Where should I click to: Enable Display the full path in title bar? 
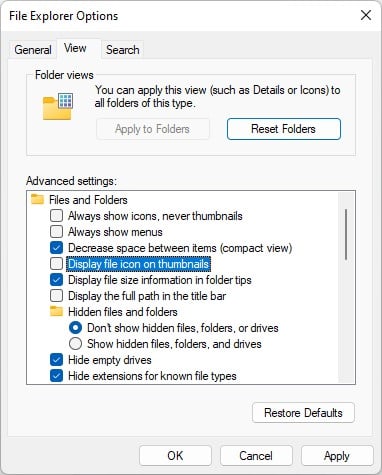pyautogui.click(x=56, y=296)
